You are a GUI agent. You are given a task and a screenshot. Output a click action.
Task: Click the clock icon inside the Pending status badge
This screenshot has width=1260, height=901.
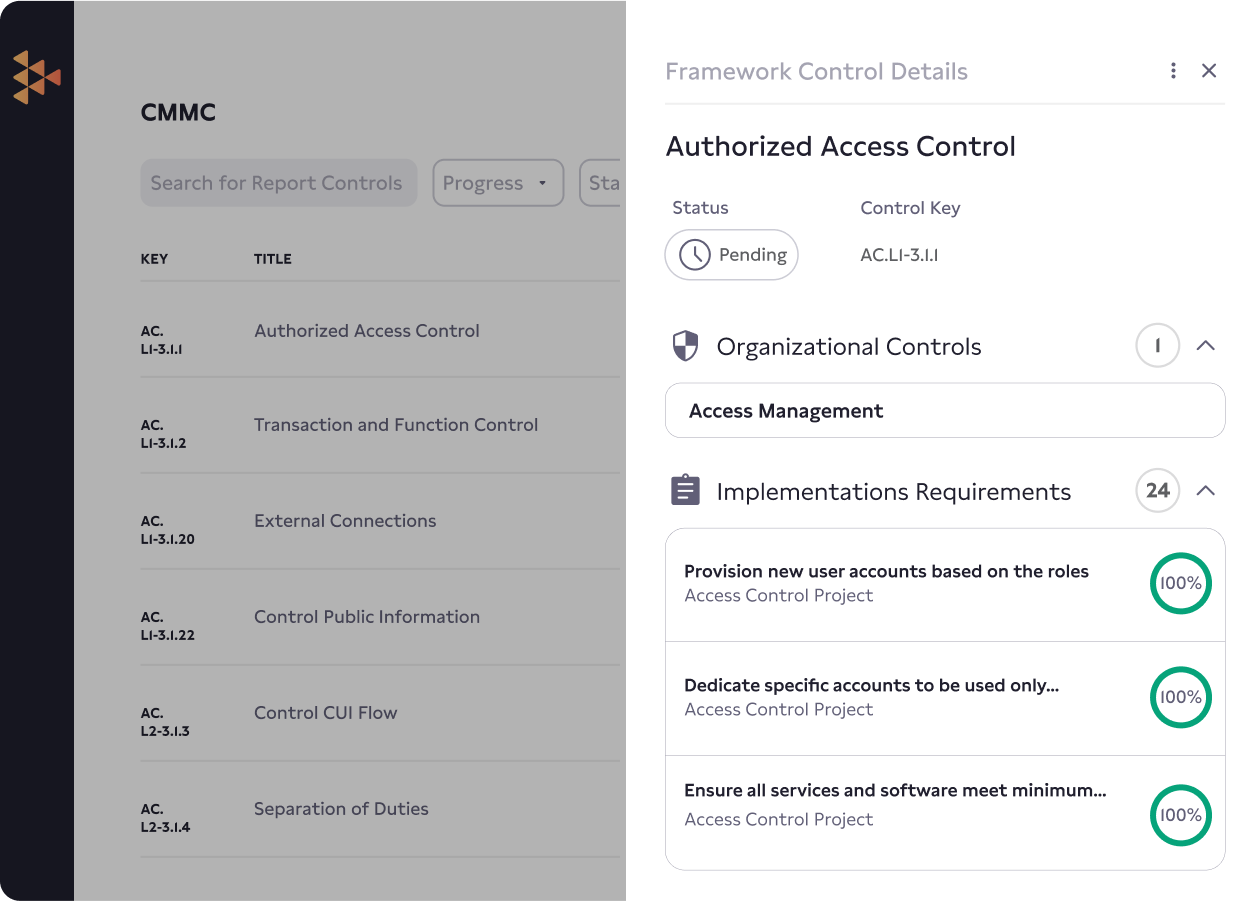point(699,255)
